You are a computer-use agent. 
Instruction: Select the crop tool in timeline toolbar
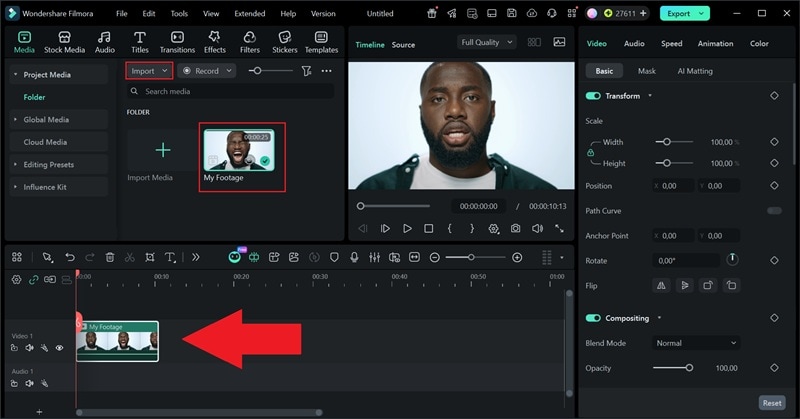point(149,257)
